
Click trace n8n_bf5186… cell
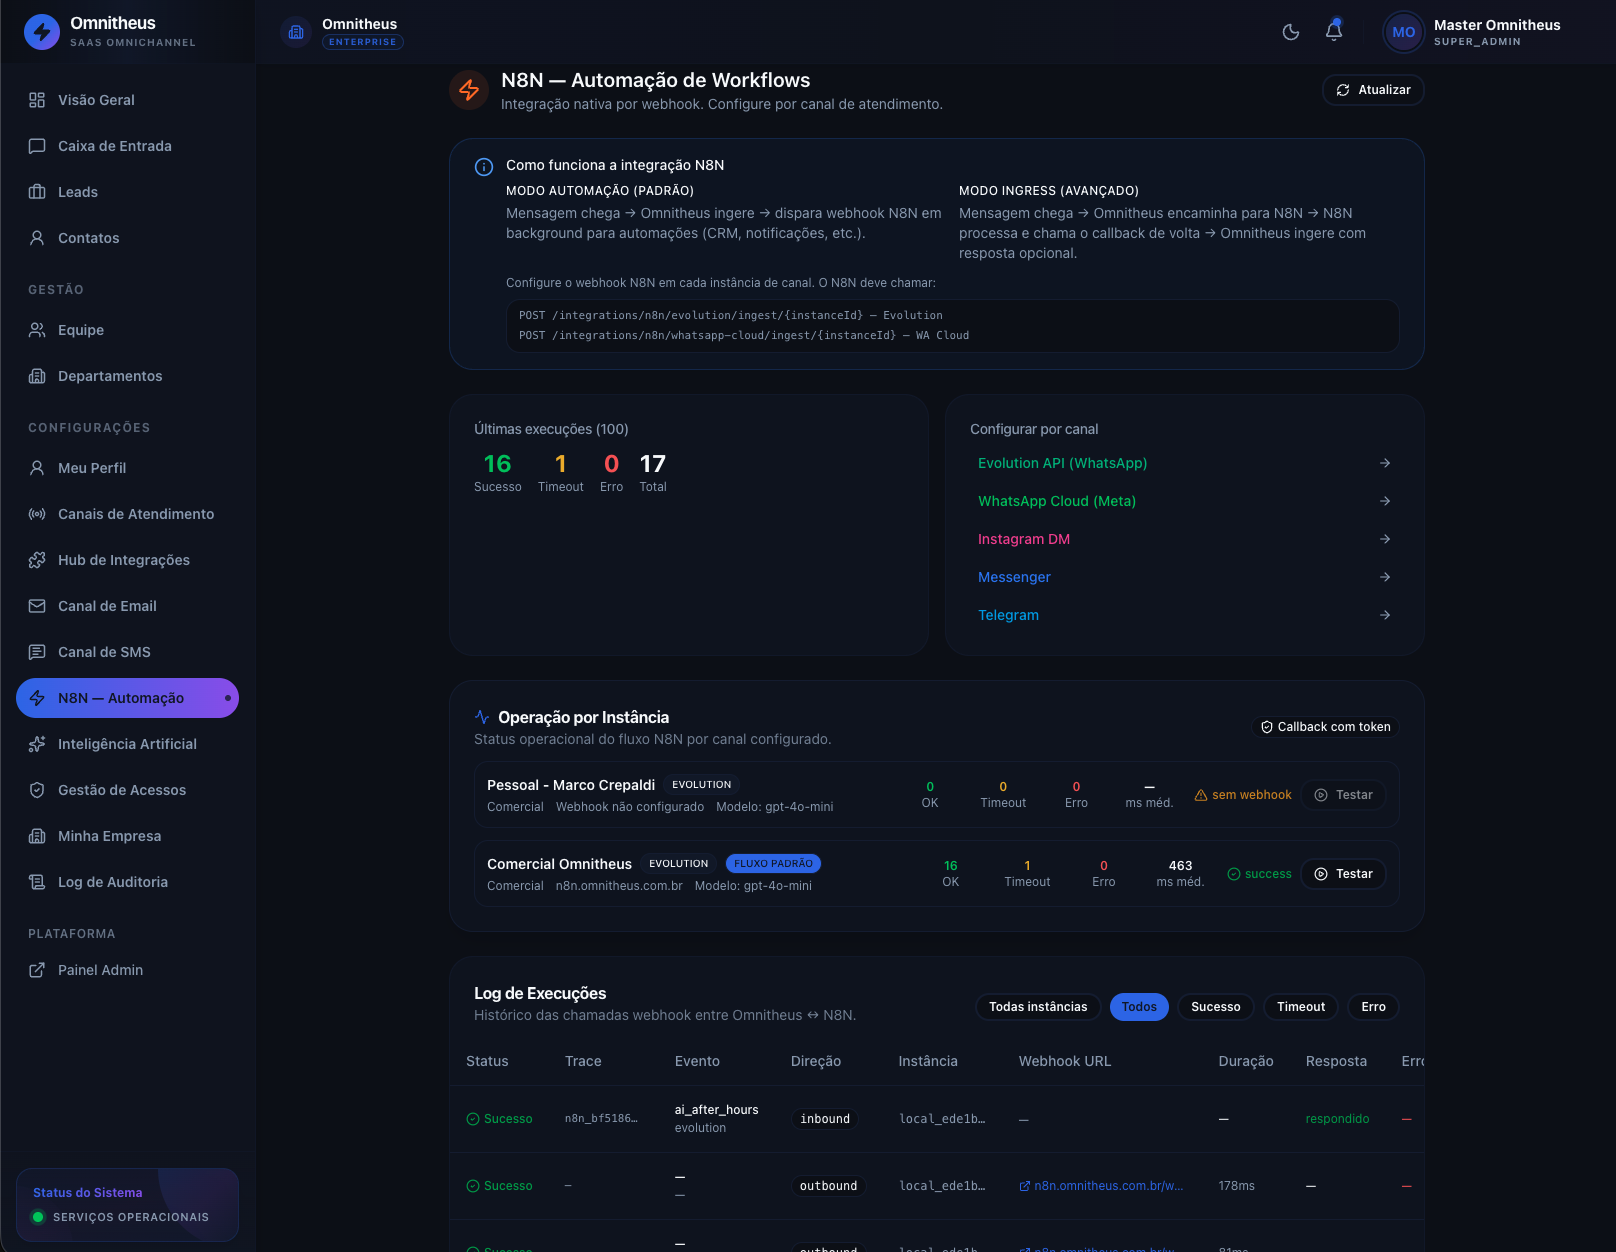(601, 1118)
